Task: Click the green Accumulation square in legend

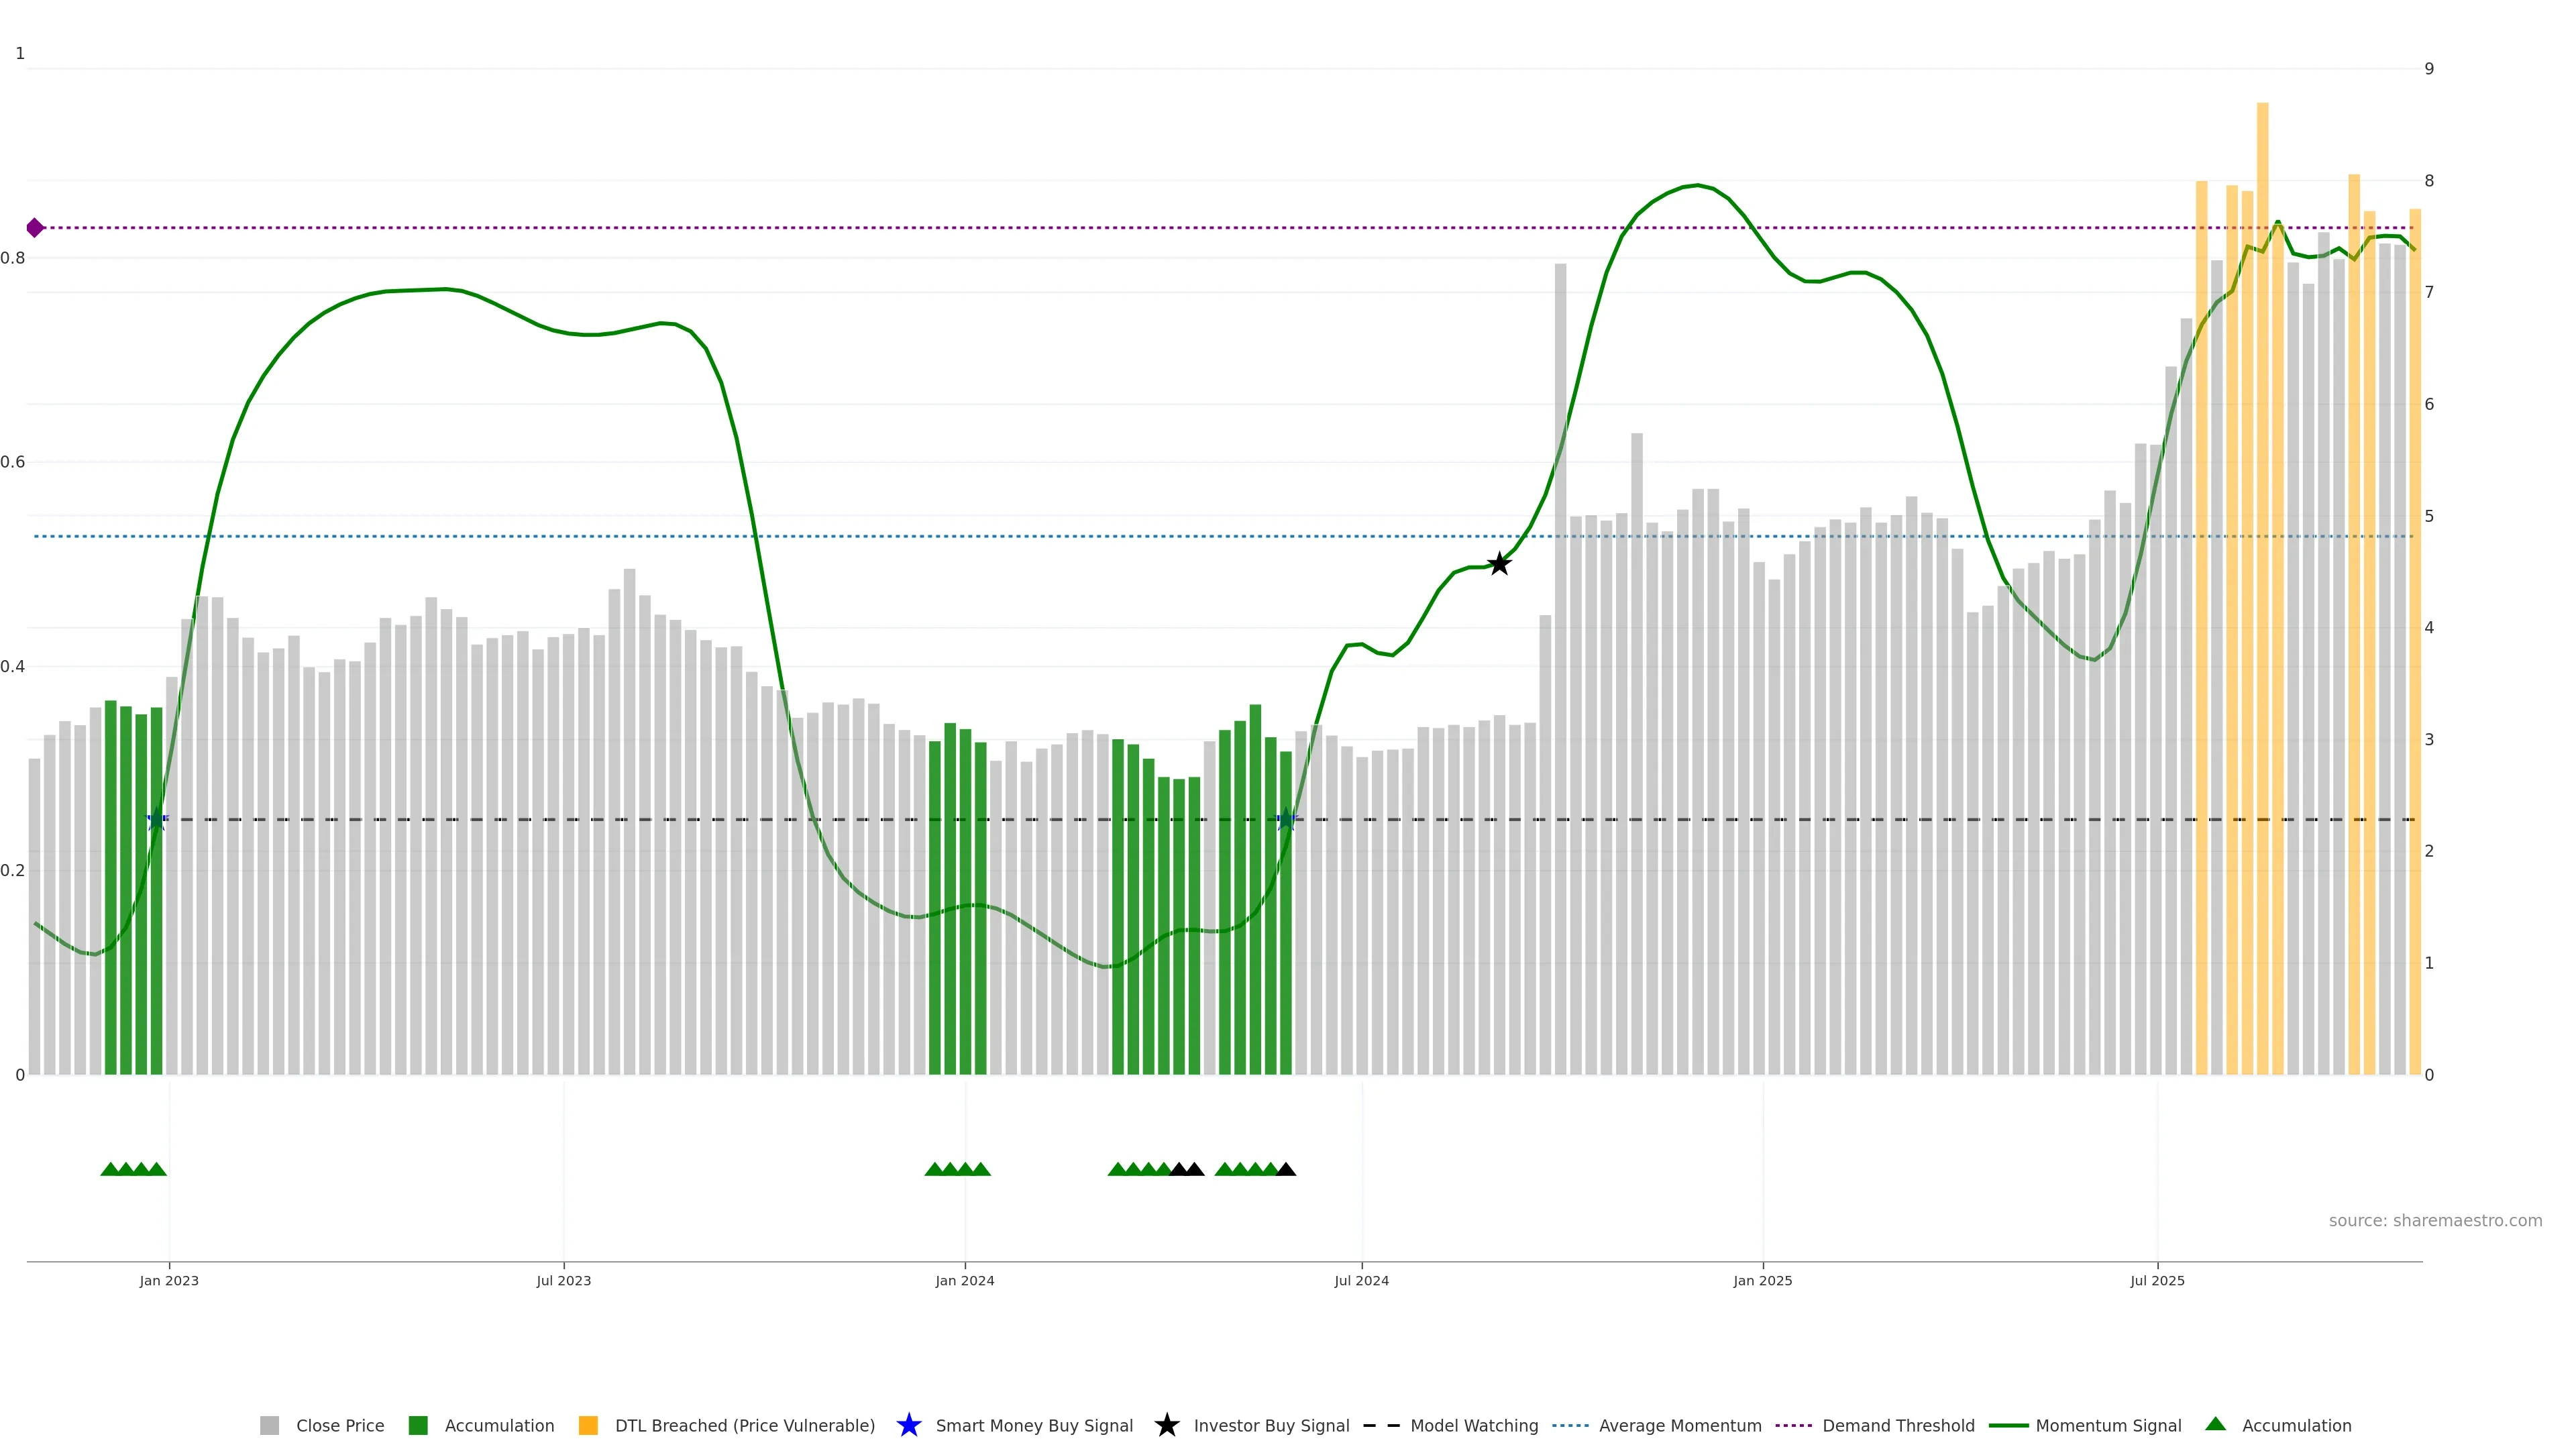Action: click(x=418, y=1425)
